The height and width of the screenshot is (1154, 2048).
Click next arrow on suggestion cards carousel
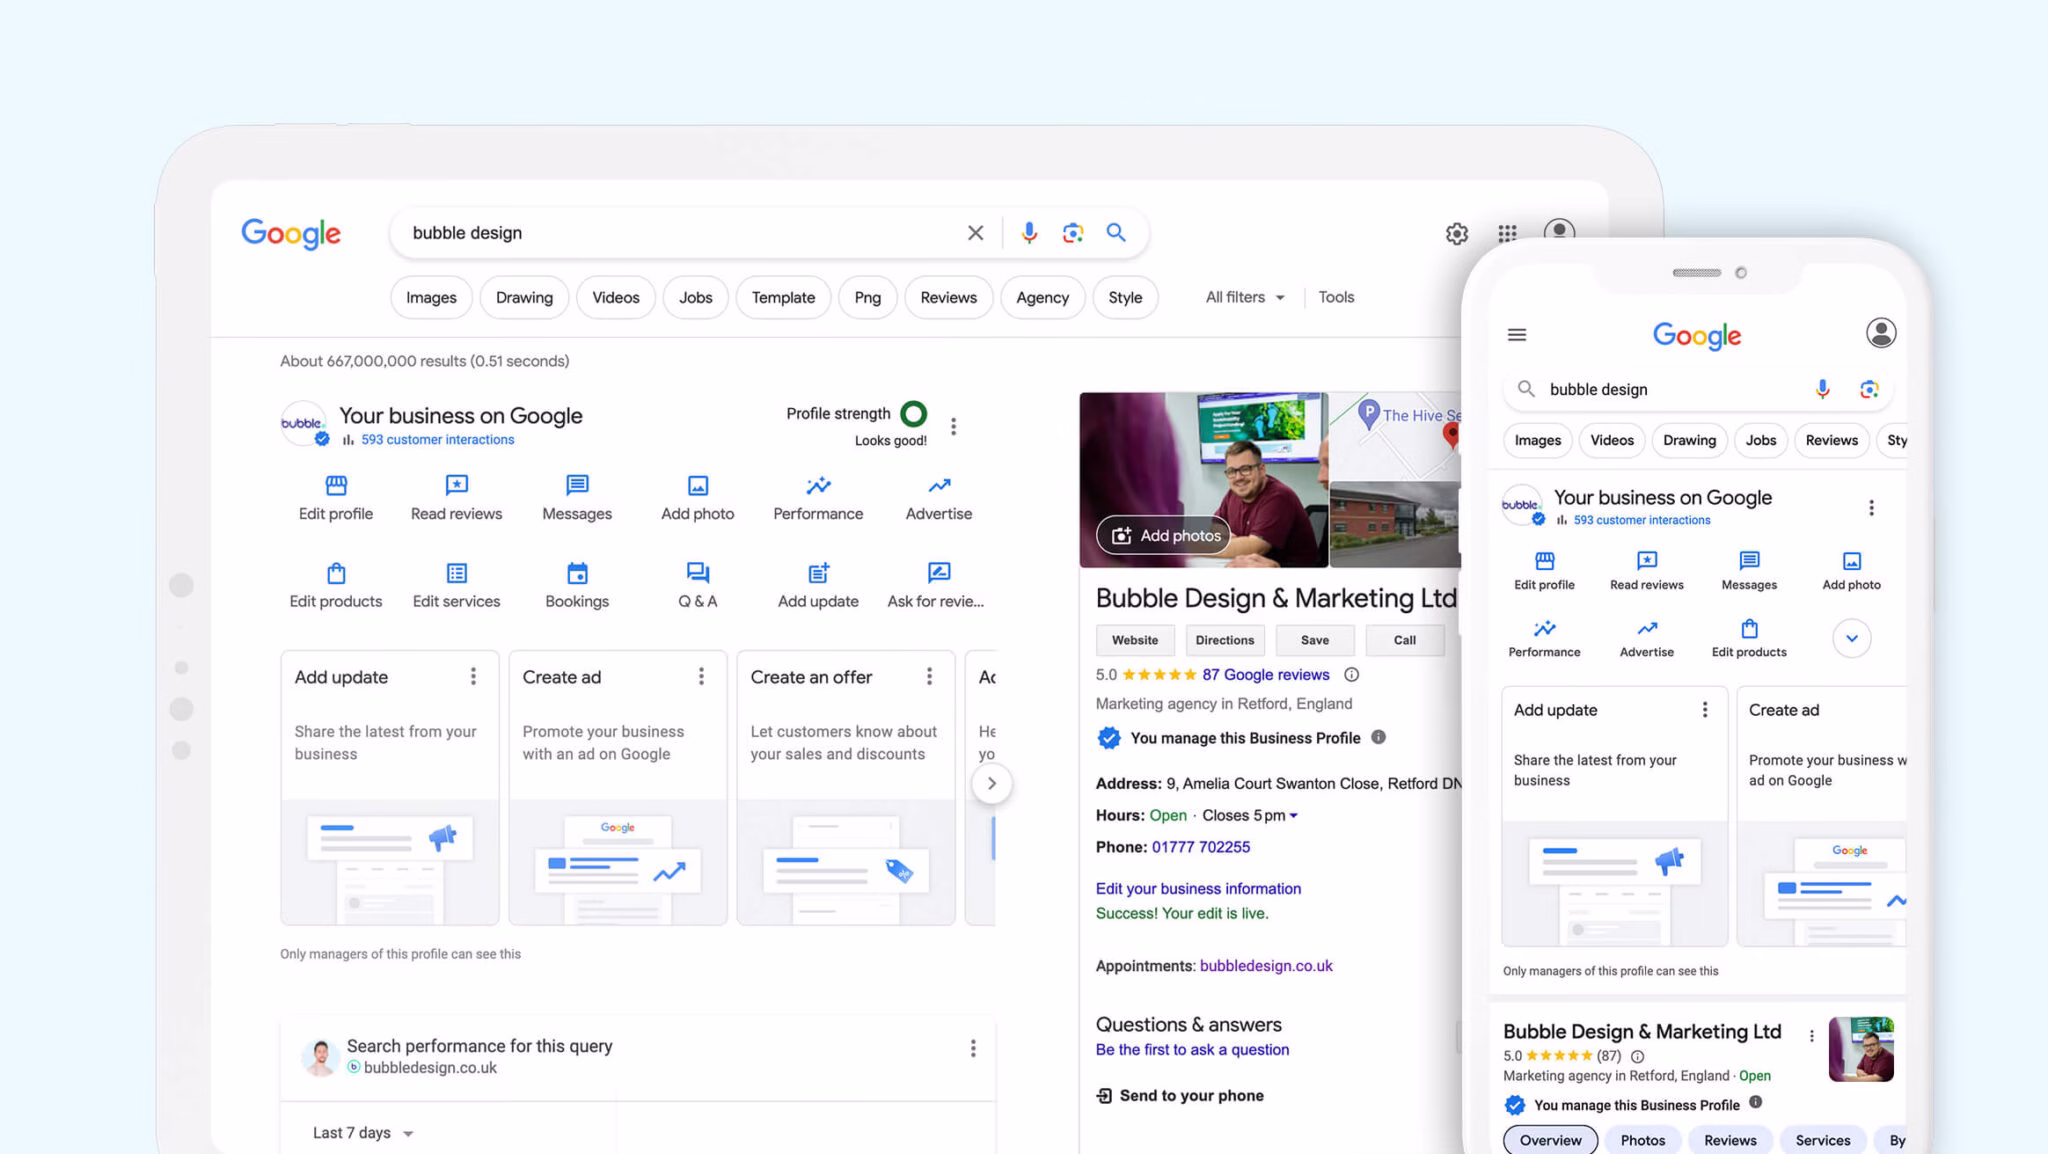(x=991, y=784)
